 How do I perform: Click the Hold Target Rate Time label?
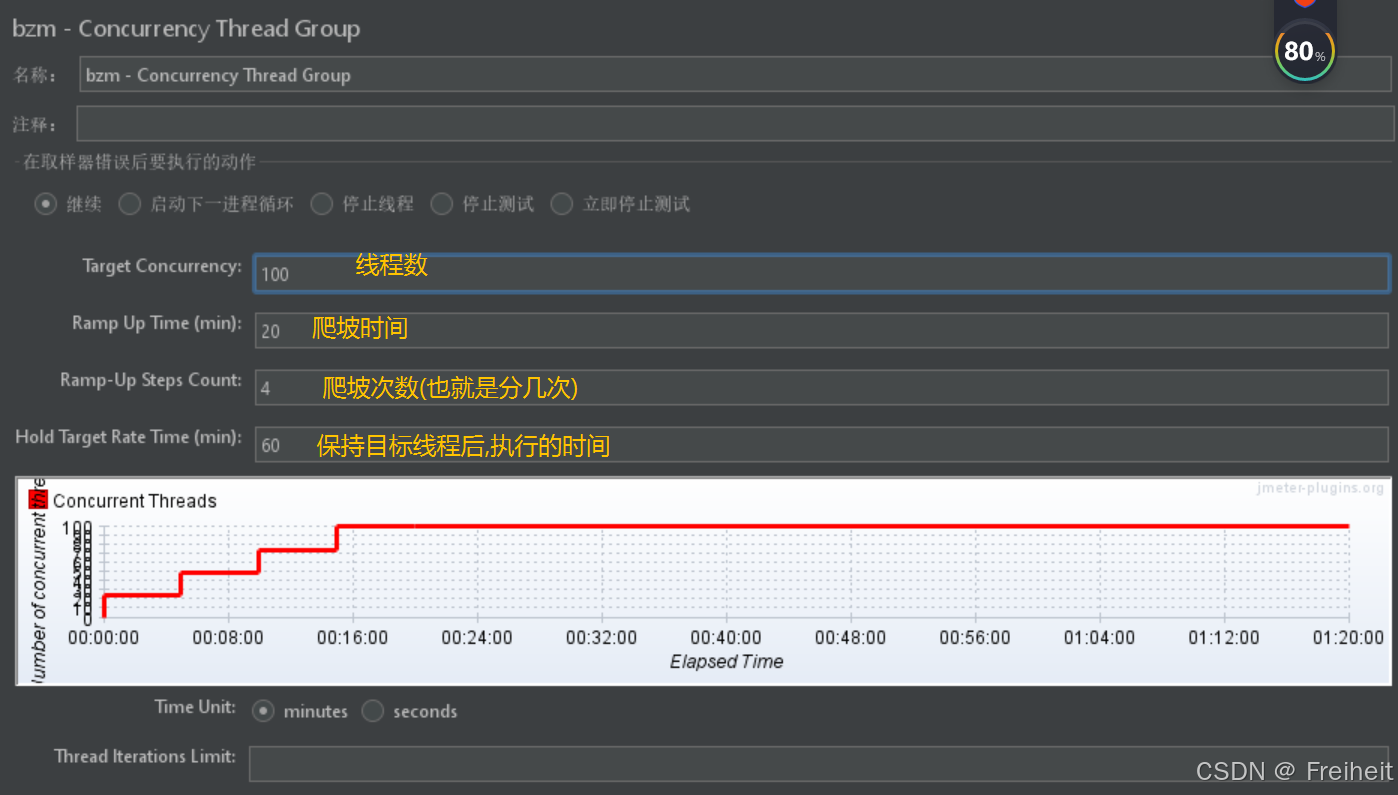[x=128, y=437]
